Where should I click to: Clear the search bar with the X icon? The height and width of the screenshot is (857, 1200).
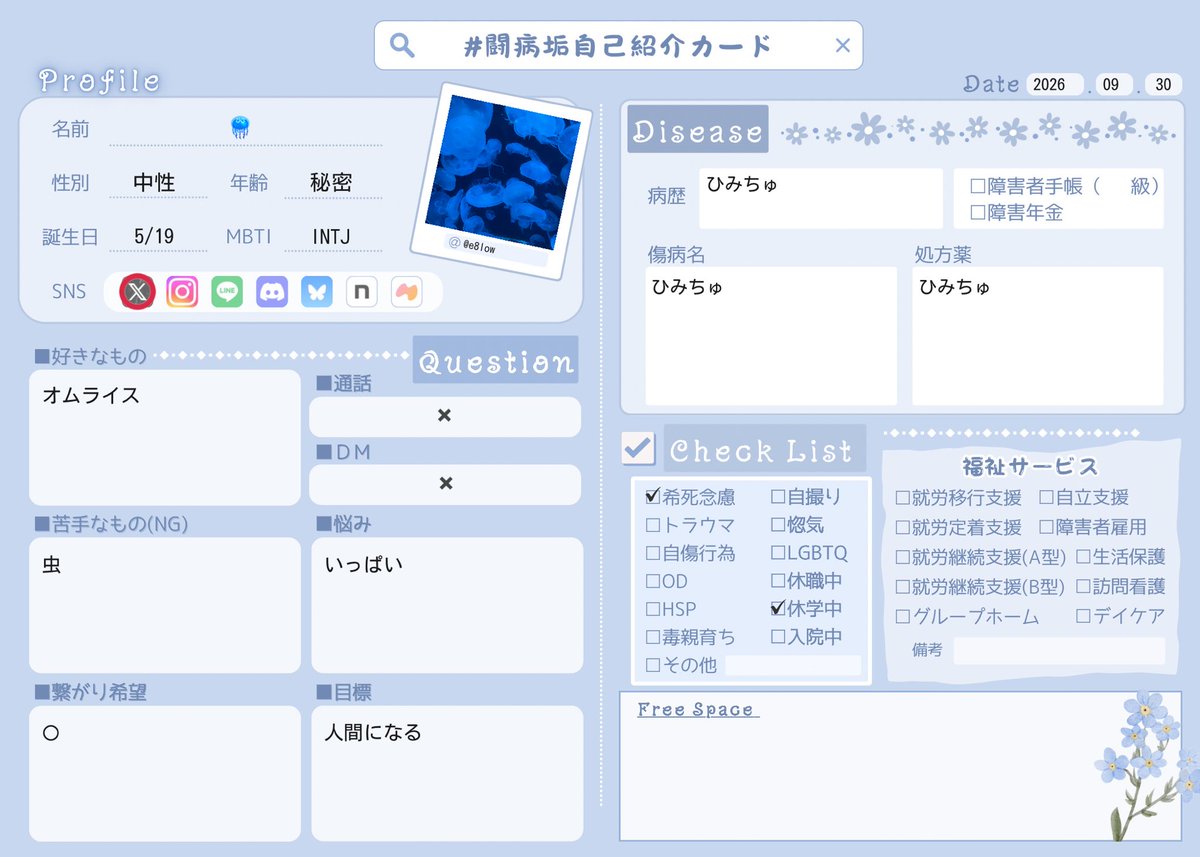tap(842, 45)
